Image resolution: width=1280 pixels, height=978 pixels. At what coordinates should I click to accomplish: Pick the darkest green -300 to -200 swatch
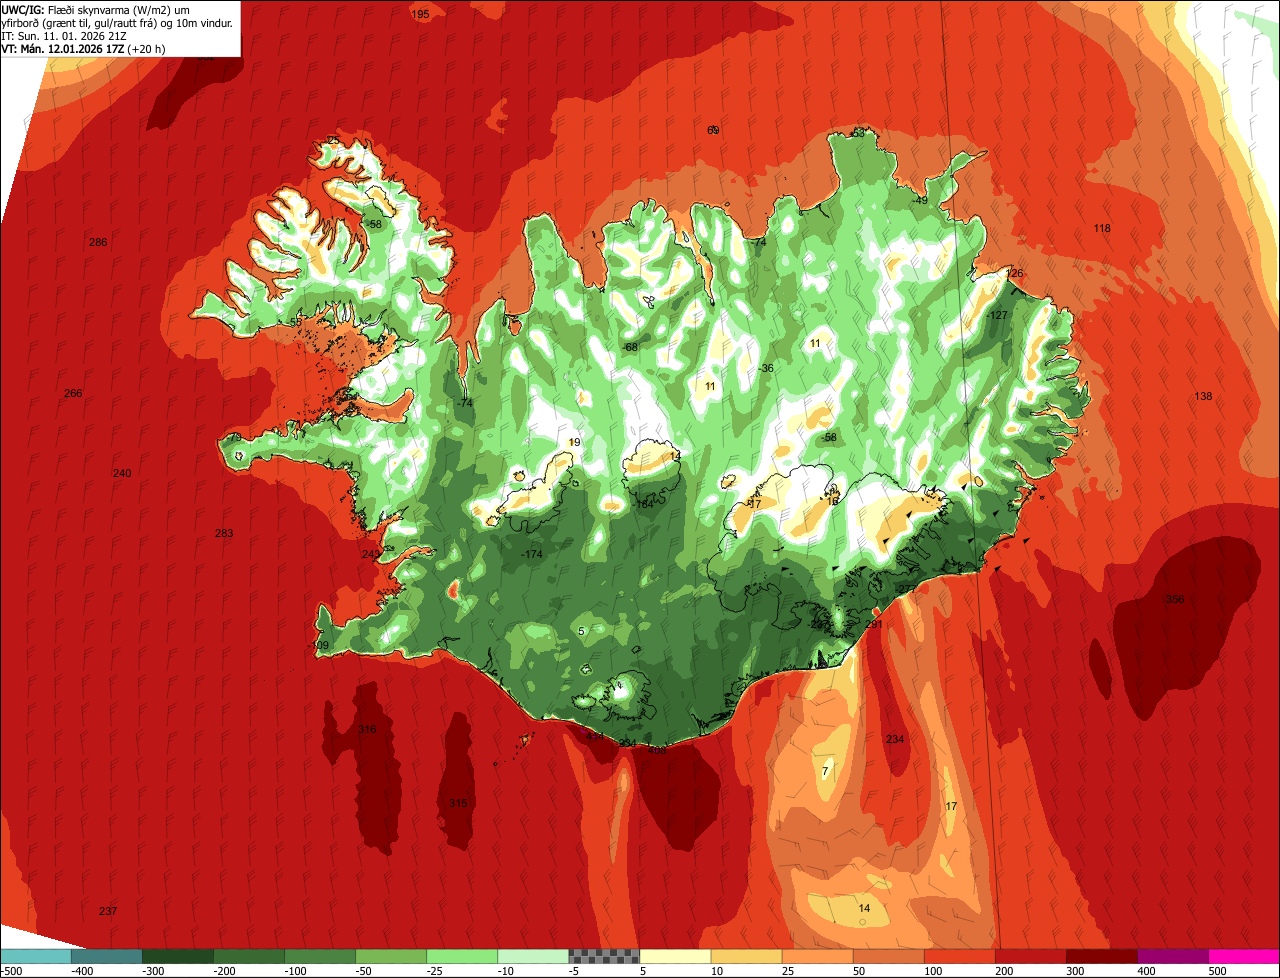point(177,956)
